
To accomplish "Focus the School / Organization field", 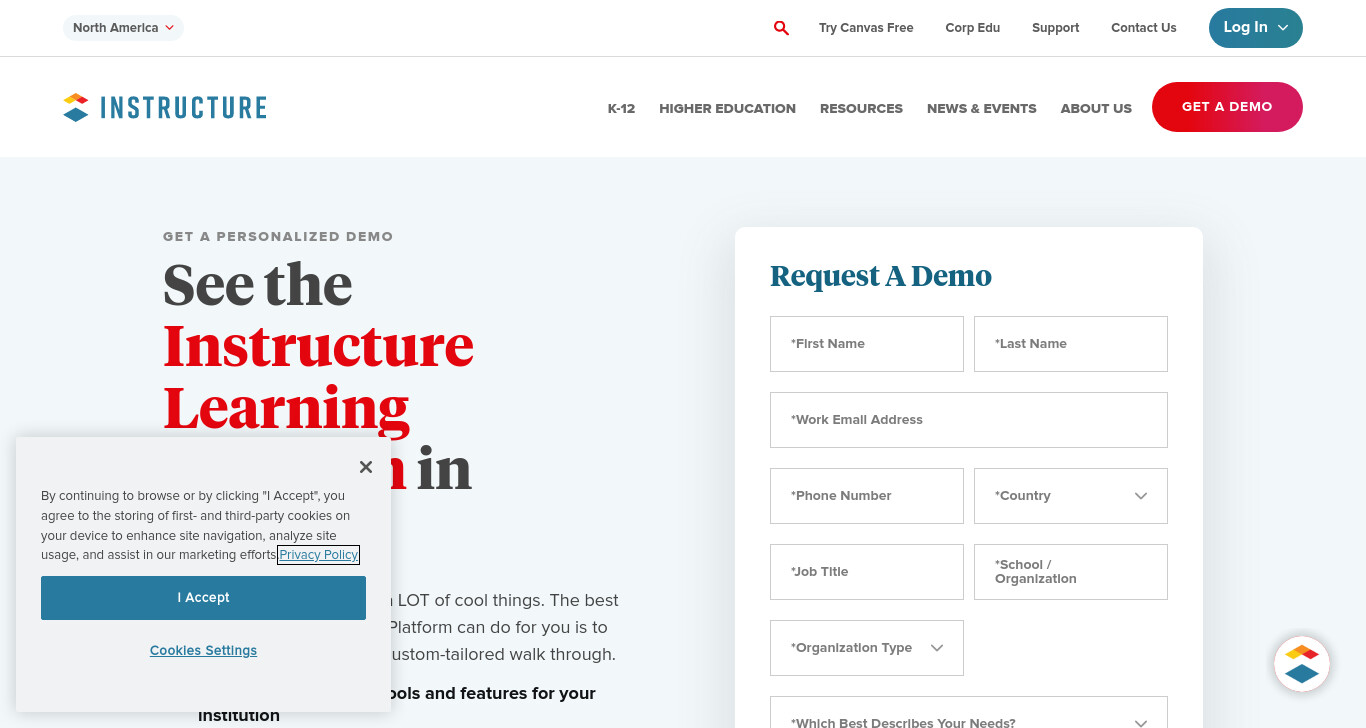I will pyautogui.click(x=1071, y=572).
